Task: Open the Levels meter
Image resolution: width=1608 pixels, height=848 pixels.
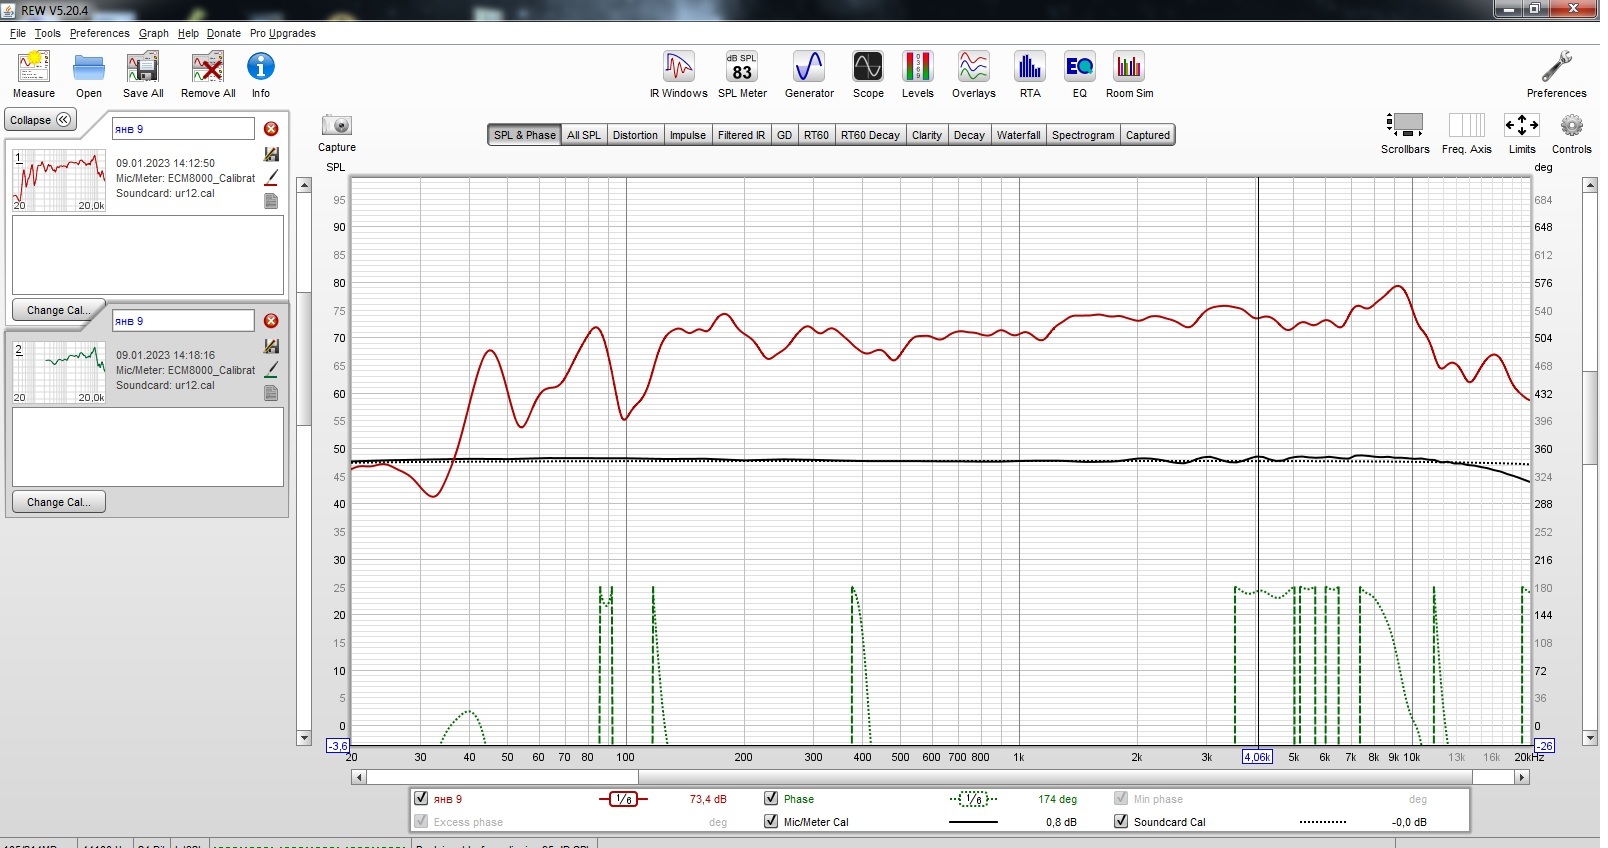Action: (x=918, y=67)
